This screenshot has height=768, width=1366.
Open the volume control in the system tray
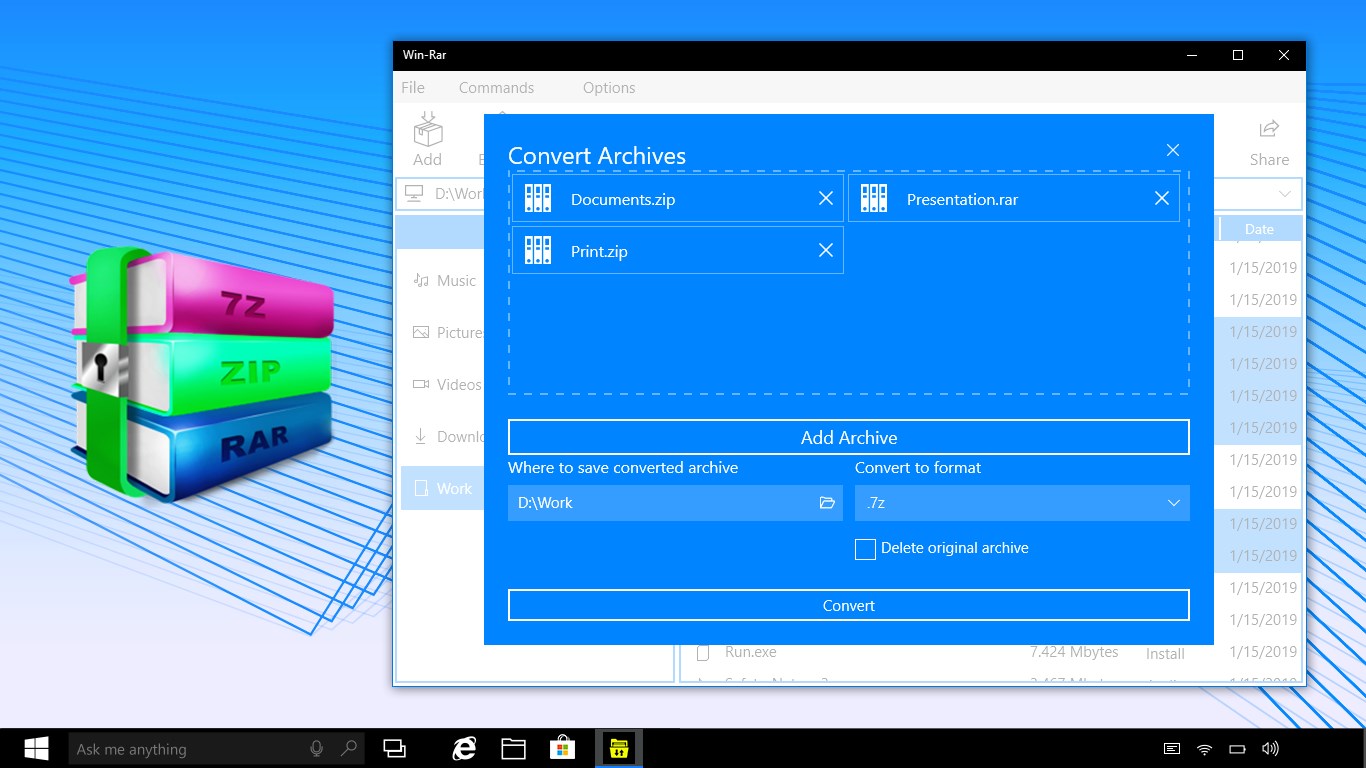click(x=1271, y=749)
